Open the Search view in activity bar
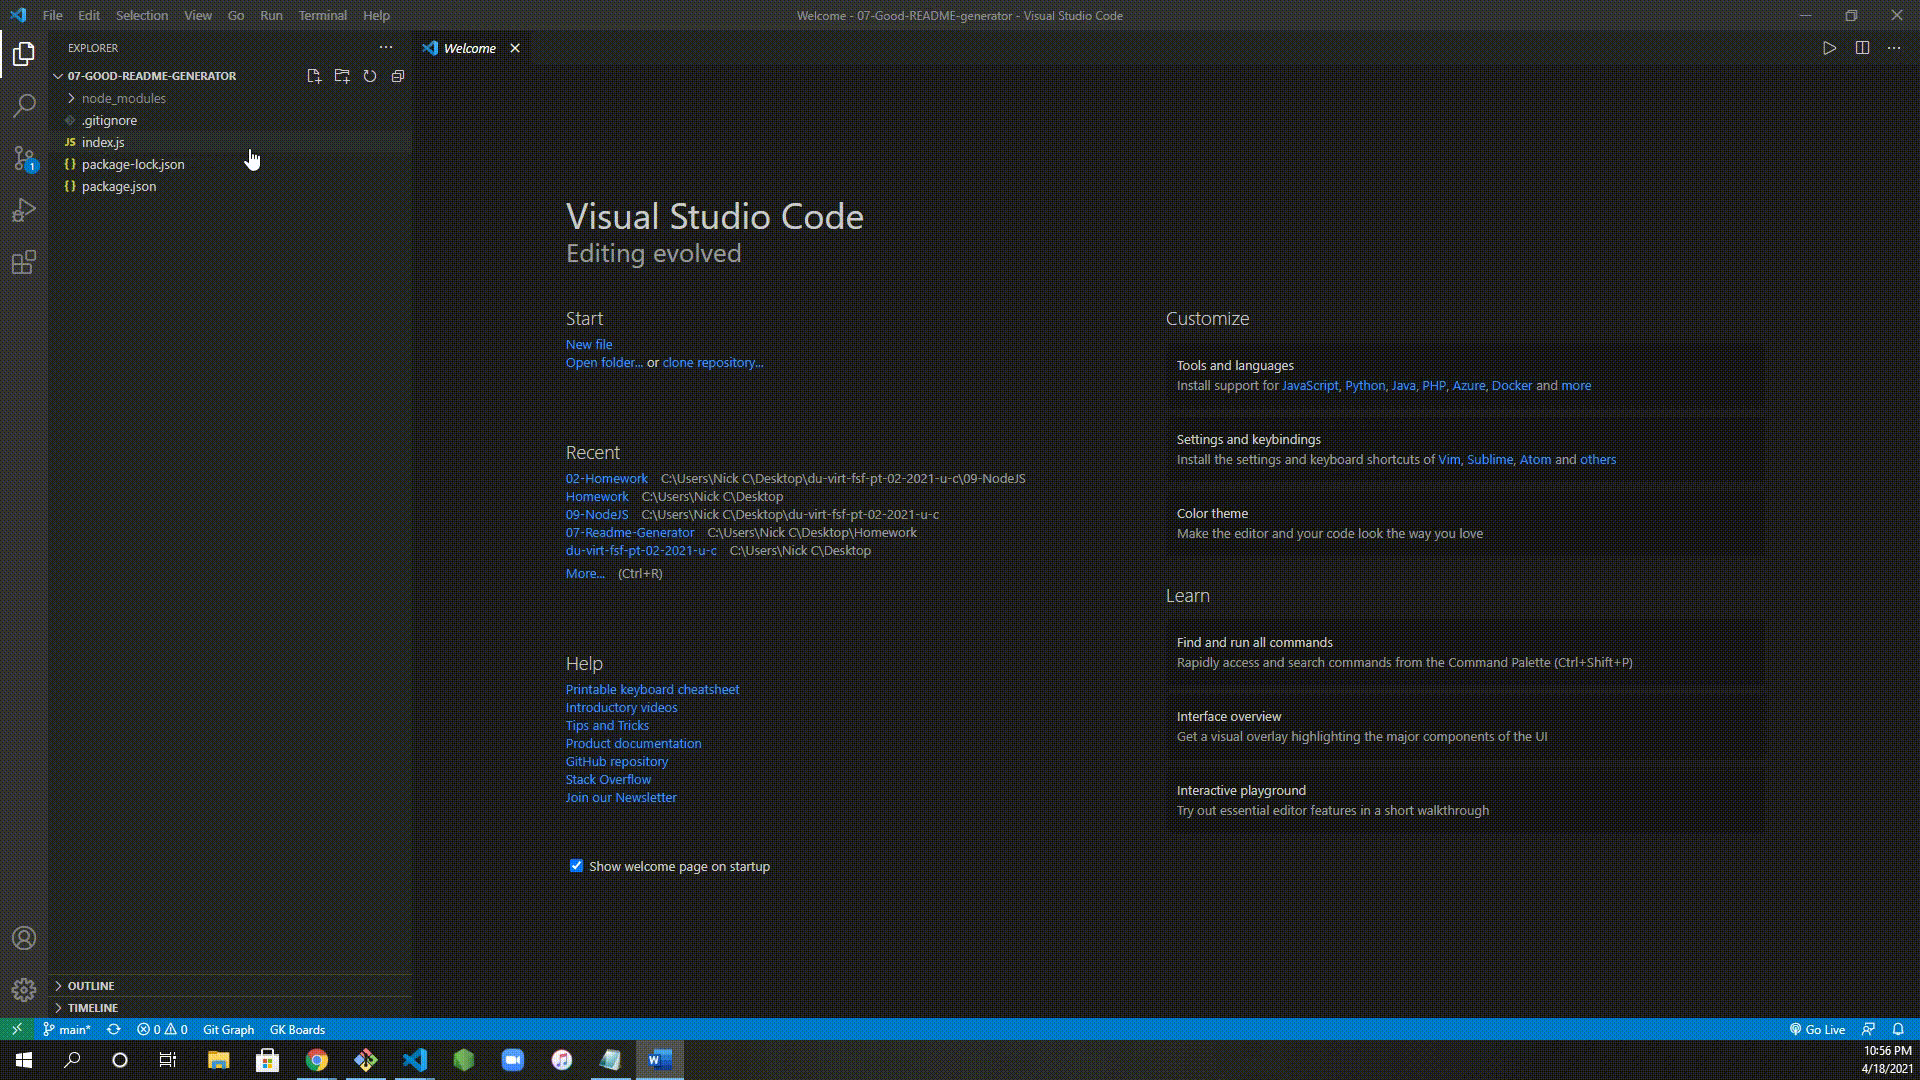Image resolution: width=1920 pixels, height=1080 pixels. (x=24, y=106)
